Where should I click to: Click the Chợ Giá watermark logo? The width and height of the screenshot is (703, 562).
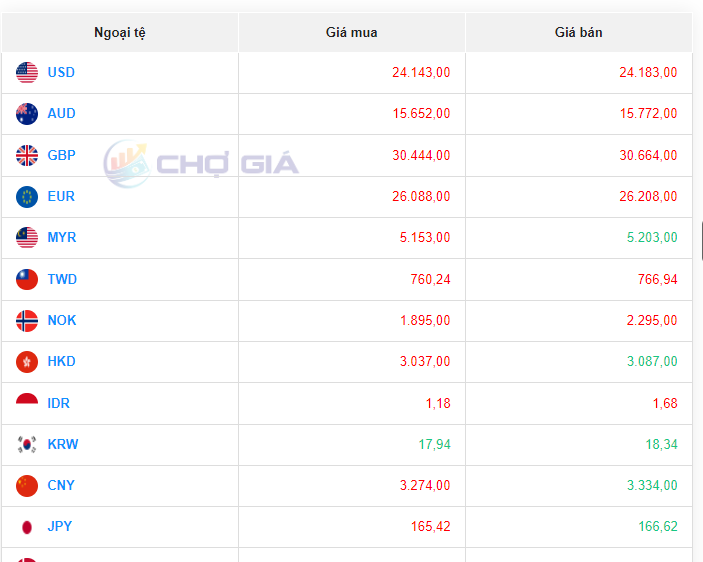click(202, 163)
